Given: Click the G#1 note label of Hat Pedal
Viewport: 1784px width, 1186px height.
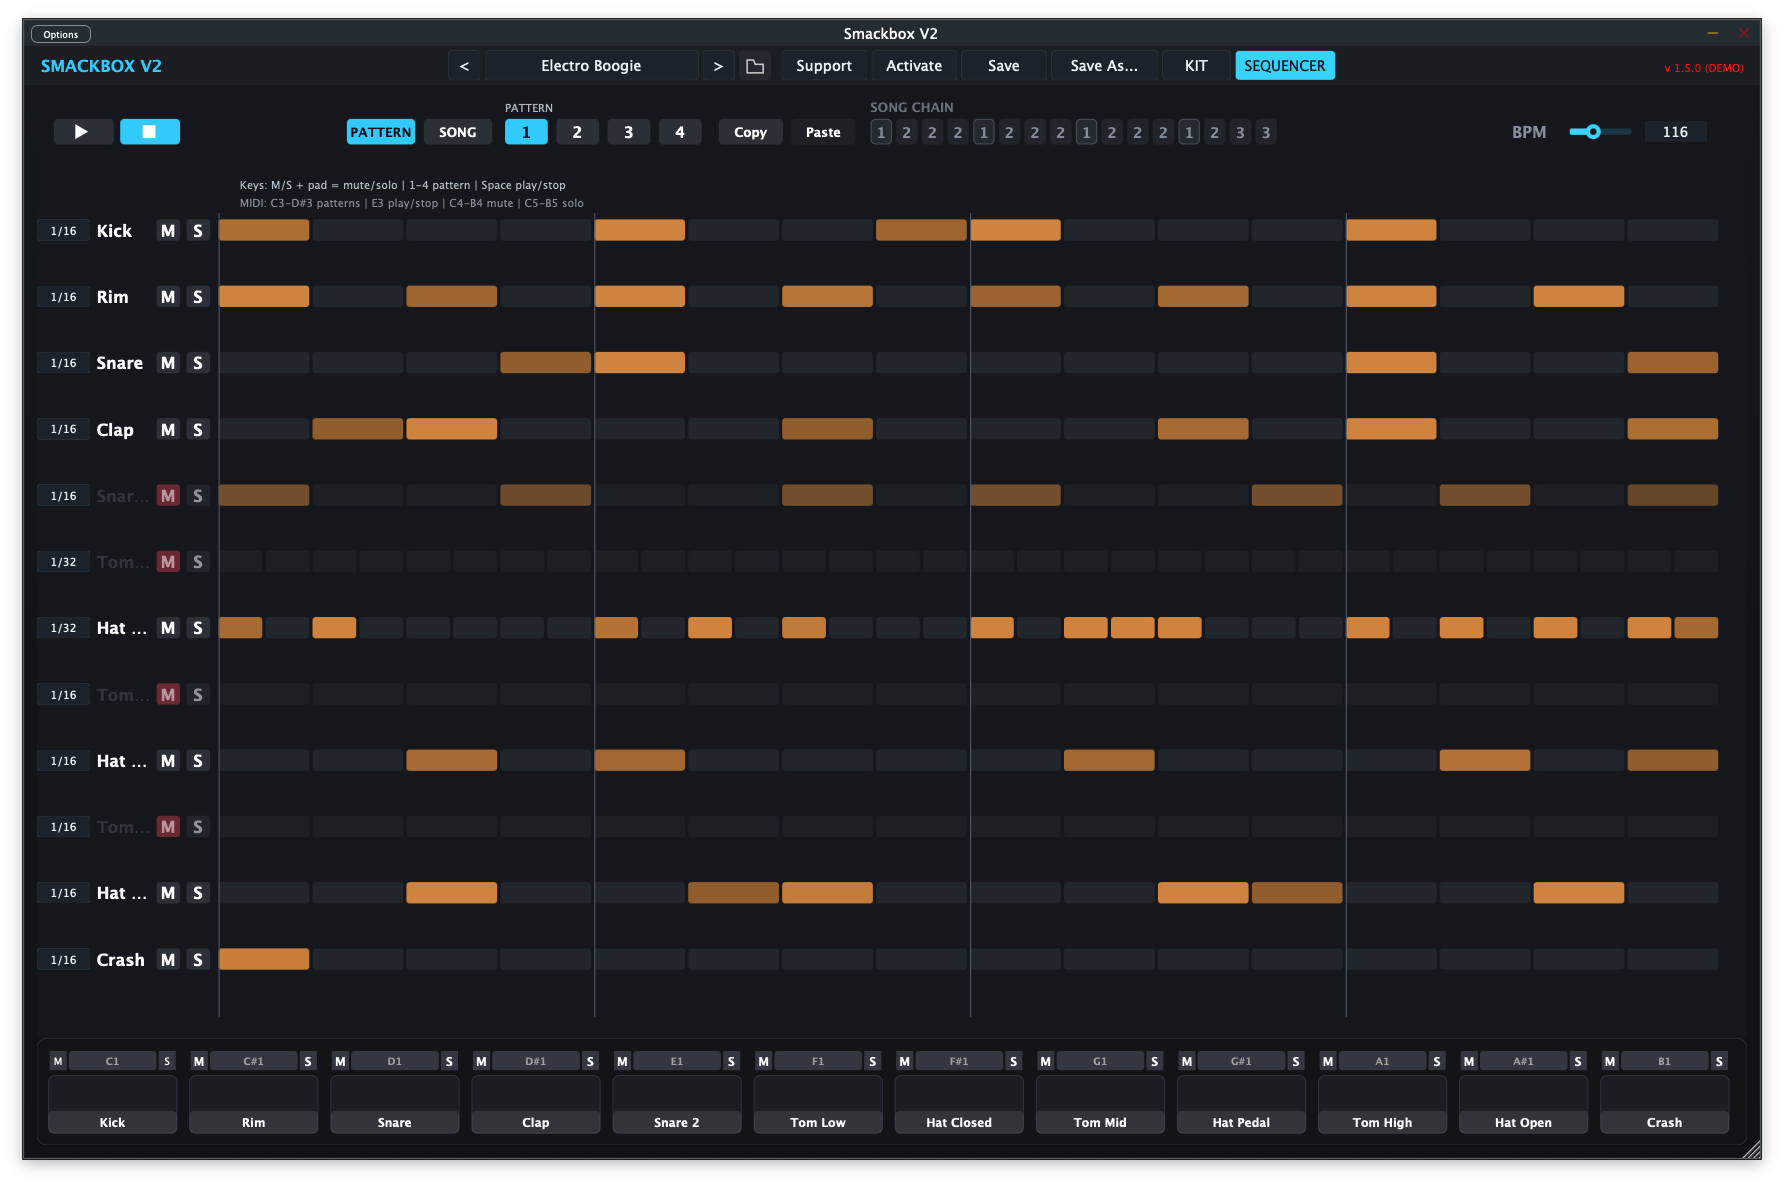Looking at the screenshot, I should pyautogui.click(x=1241, y=1061).
